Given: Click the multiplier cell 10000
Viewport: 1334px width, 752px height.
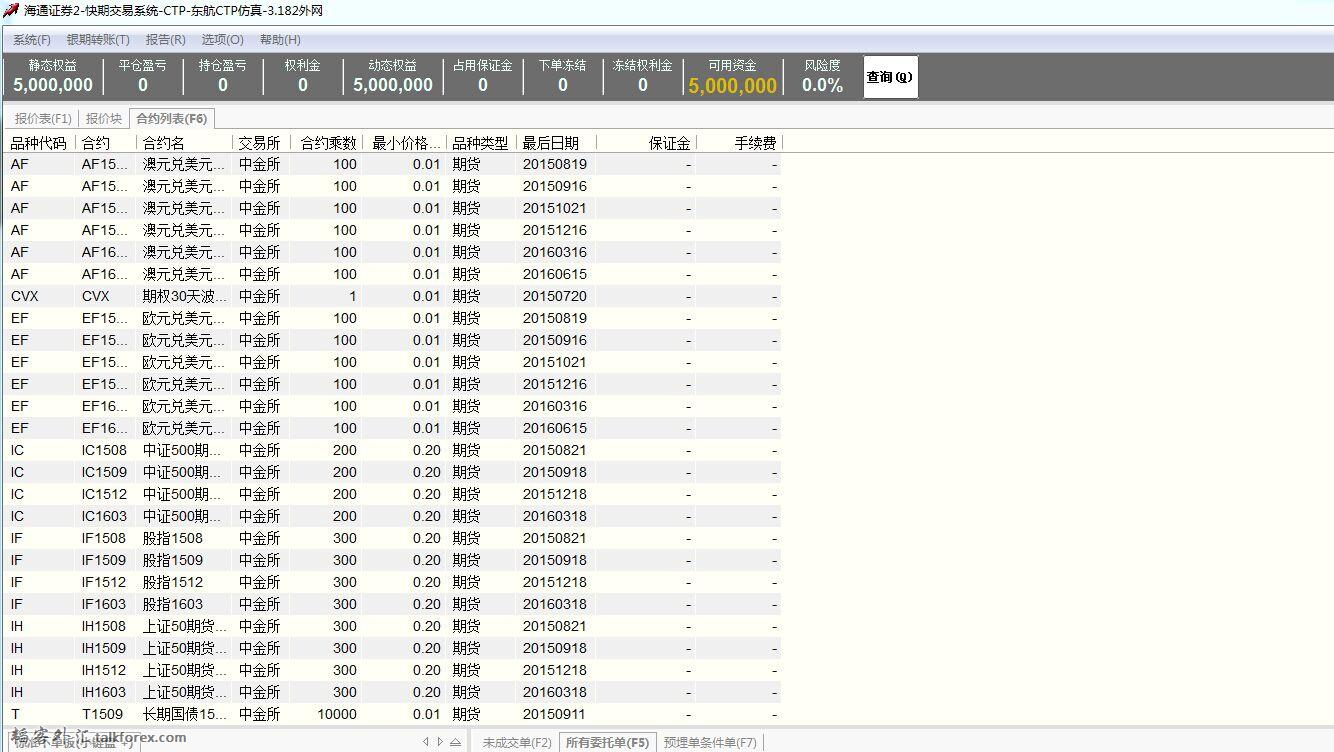Looking at the screenshot, I should point(337,714).
